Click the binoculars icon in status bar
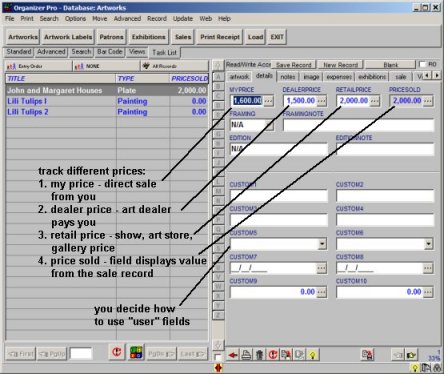 point(437,368)
